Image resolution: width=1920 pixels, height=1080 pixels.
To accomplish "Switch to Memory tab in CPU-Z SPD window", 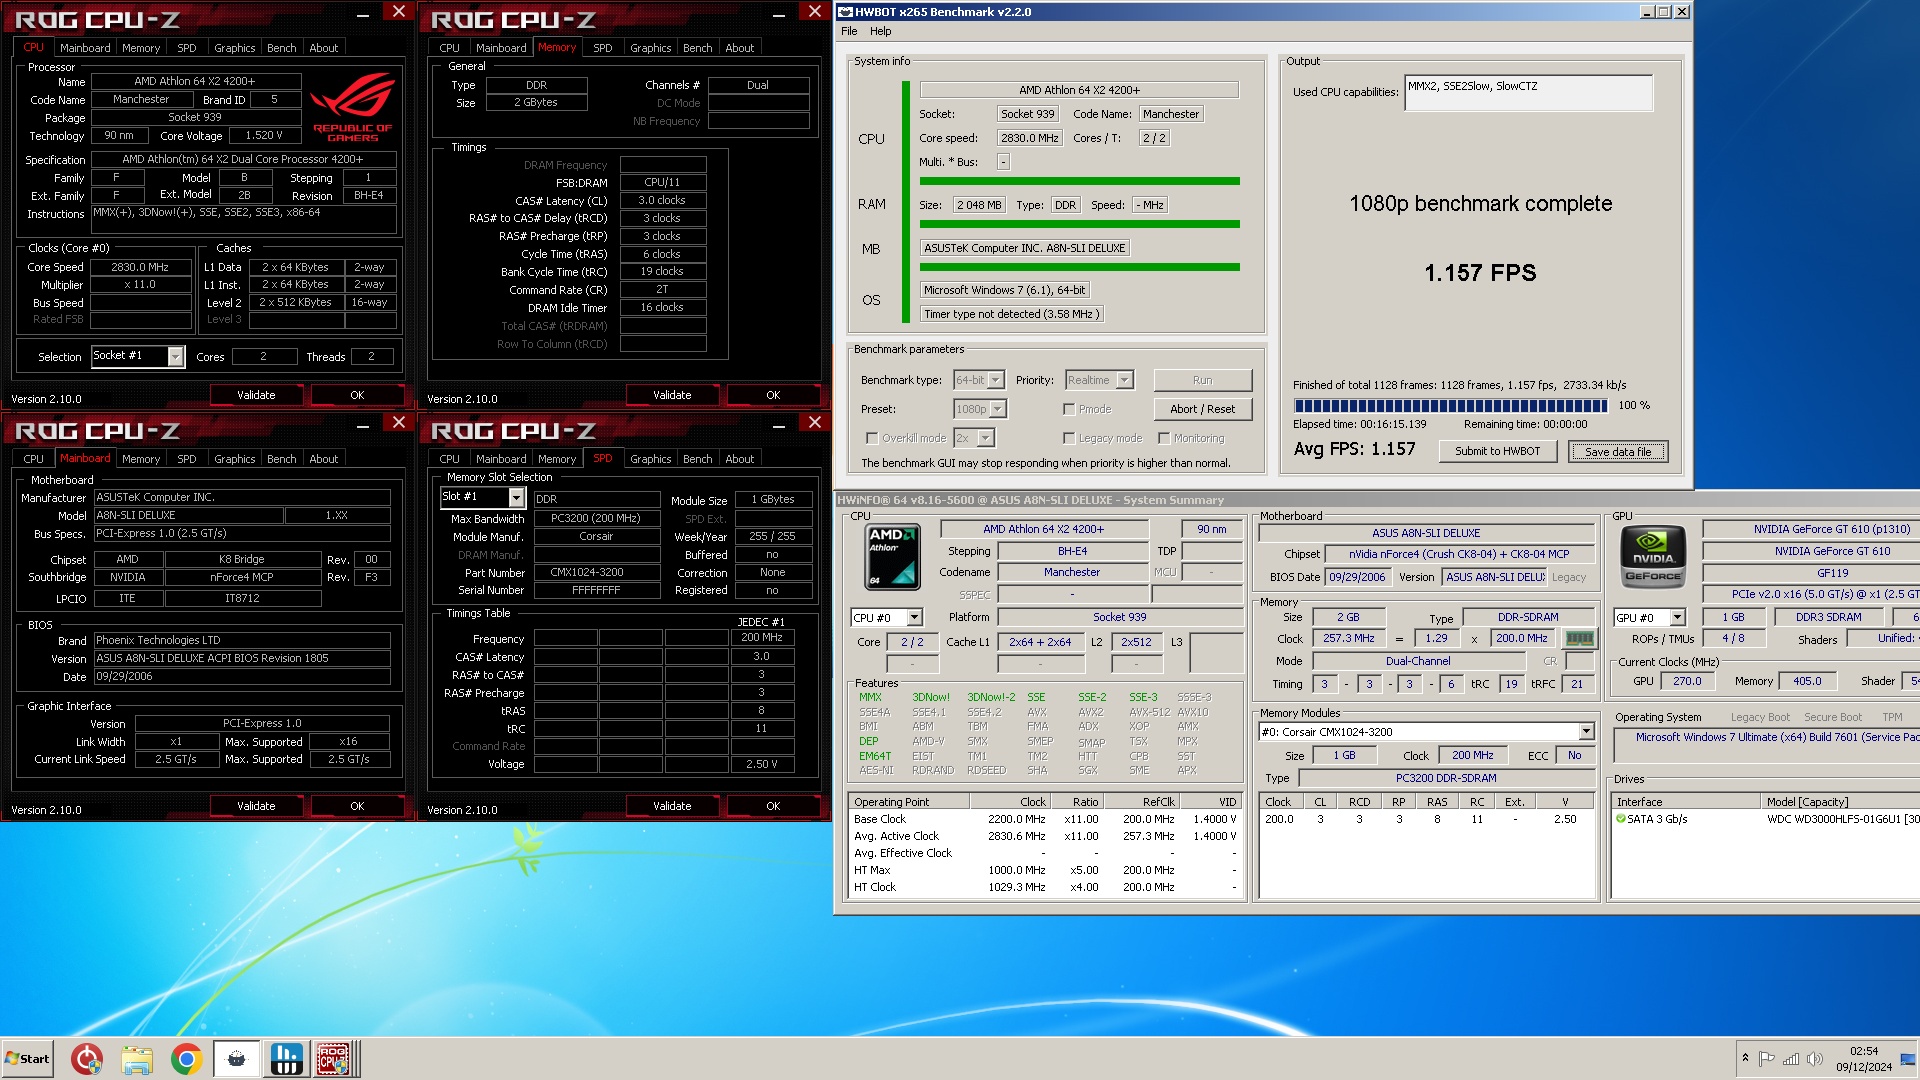I will [x=557, y=459].
